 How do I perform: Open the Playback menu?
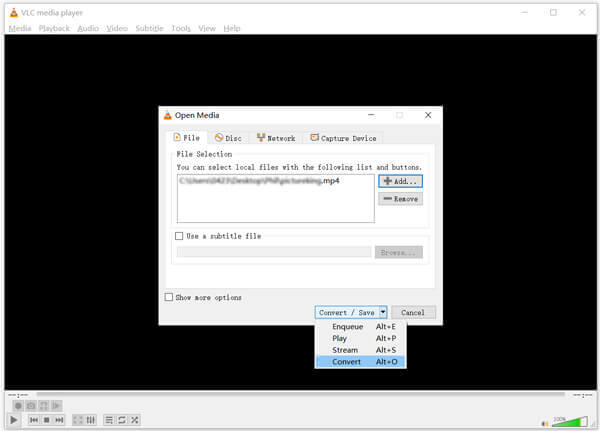point(54,28)
